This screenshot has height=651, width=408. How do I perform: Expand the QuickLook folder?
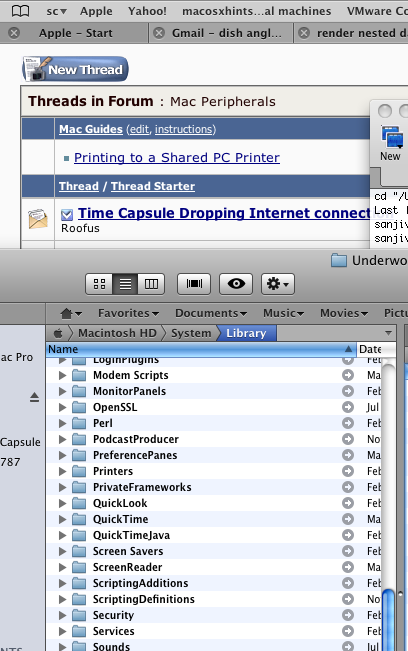click(x=63, y=503)
